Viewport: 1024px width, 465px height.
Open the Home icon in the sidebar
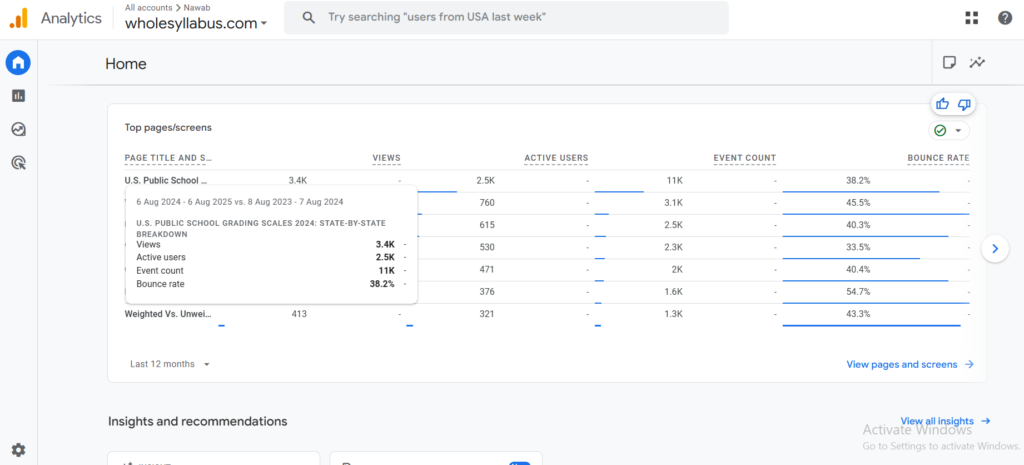pos(18,63)
